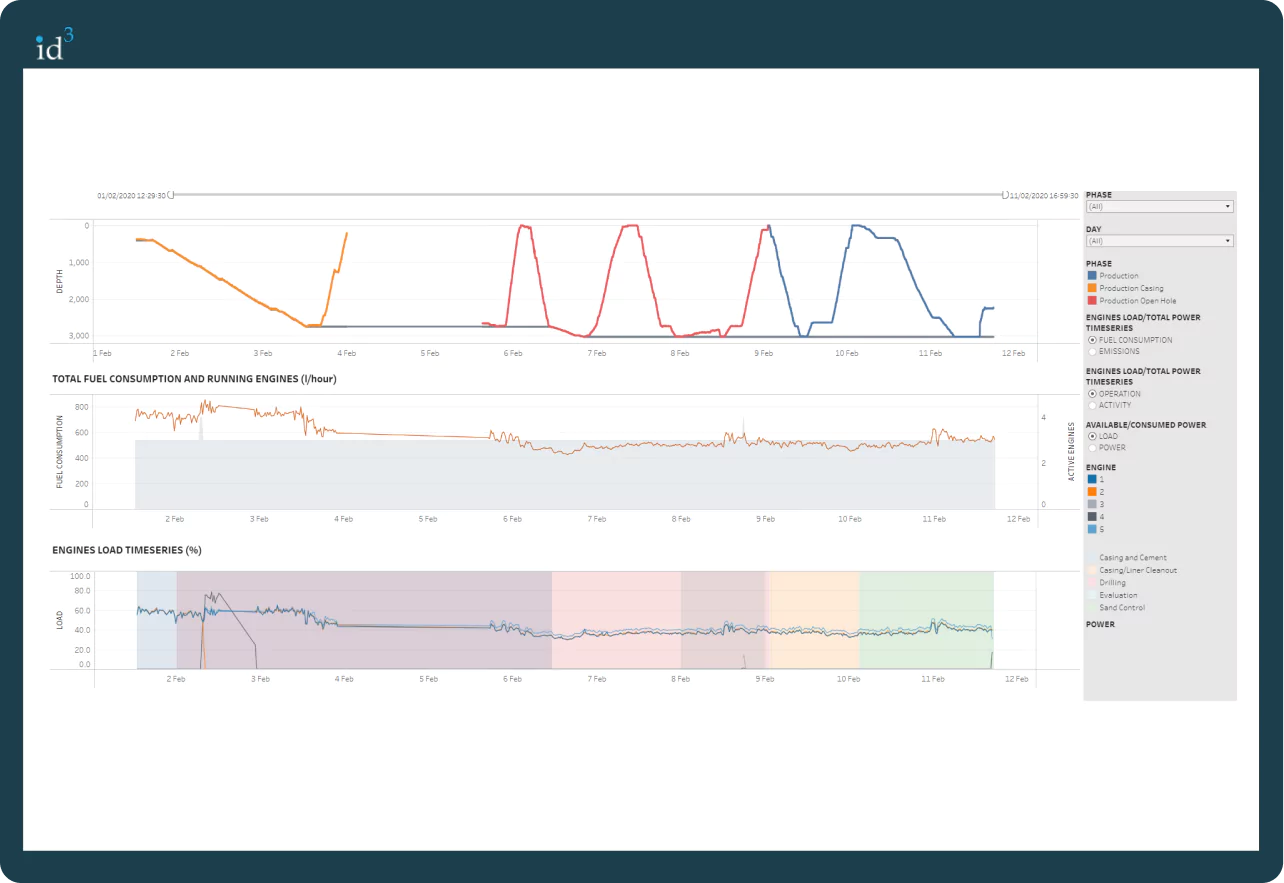Click the Engine 5 legend swatch
1284x883 pixels.
click(x=1091, y=530)
